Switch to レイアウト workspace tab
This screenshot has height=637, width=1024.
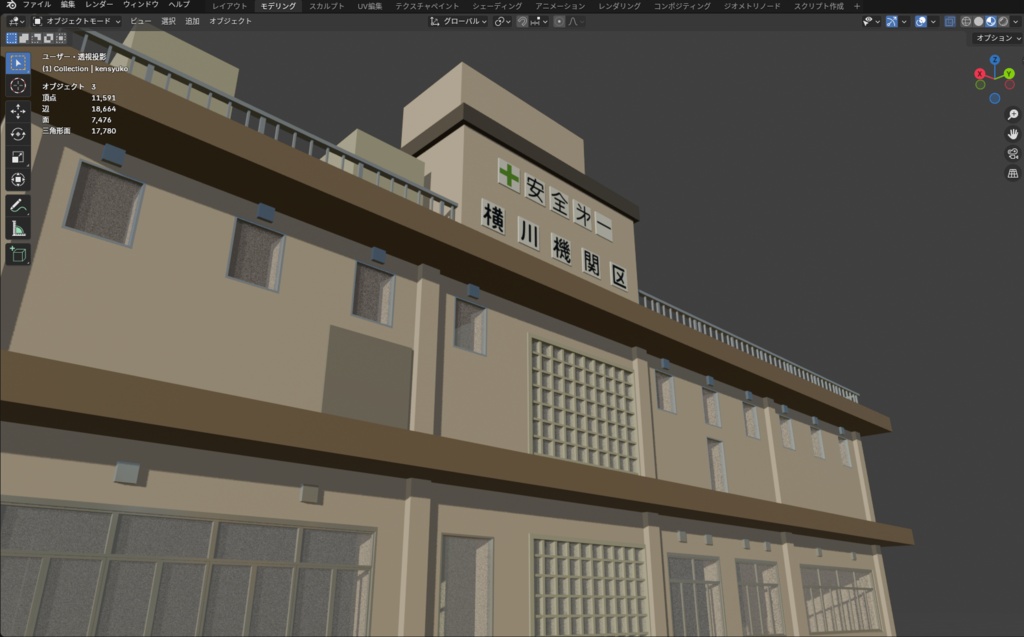click(230, 6)
